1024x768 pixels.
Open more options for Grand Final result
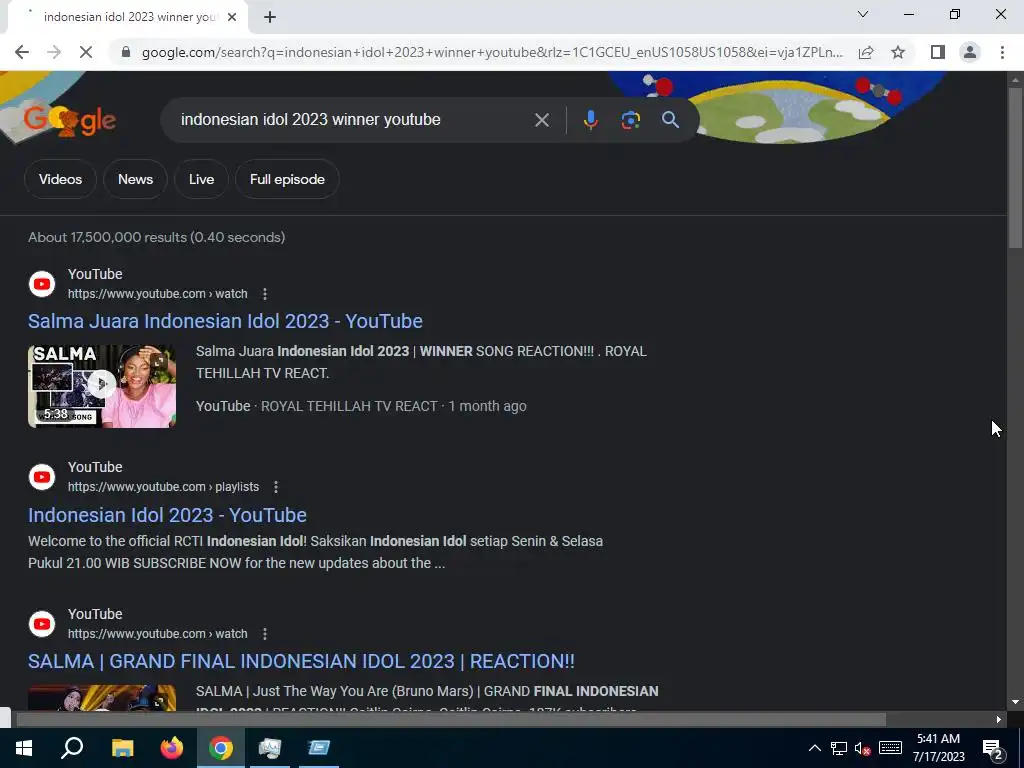(x=264, y=634)
